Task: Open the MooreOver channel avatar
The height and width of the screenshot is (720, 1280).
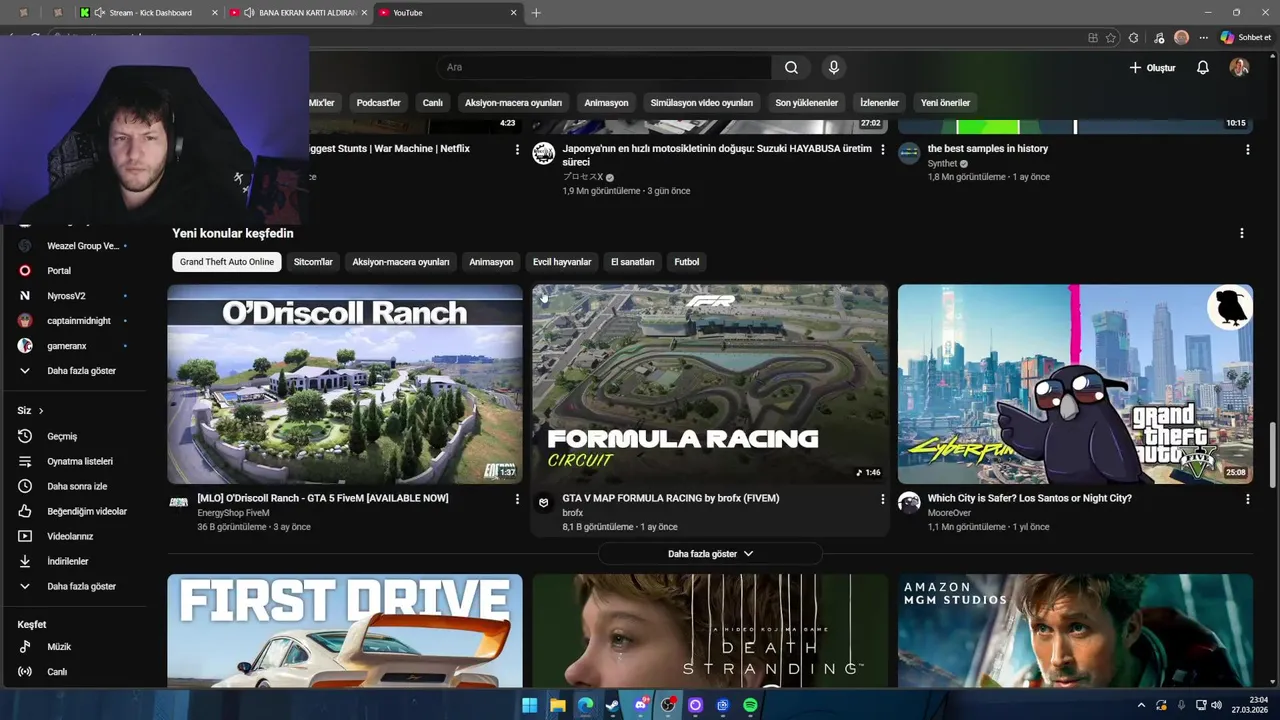Action: (x=909, y=502)
